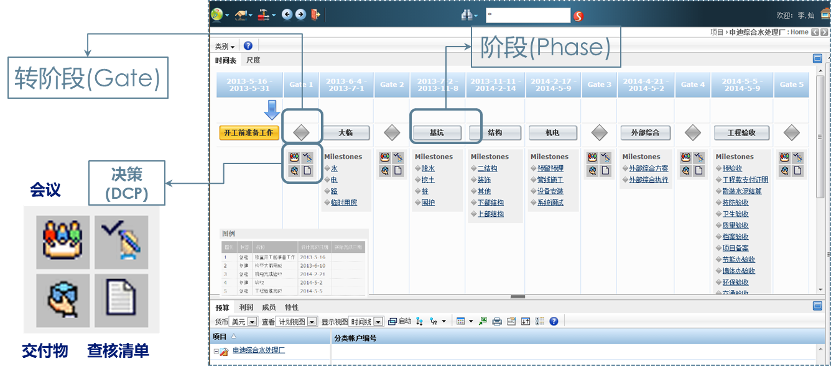Click the 机电 phase button
Screen dimensions: 832x370
click(x=552, y=133)
